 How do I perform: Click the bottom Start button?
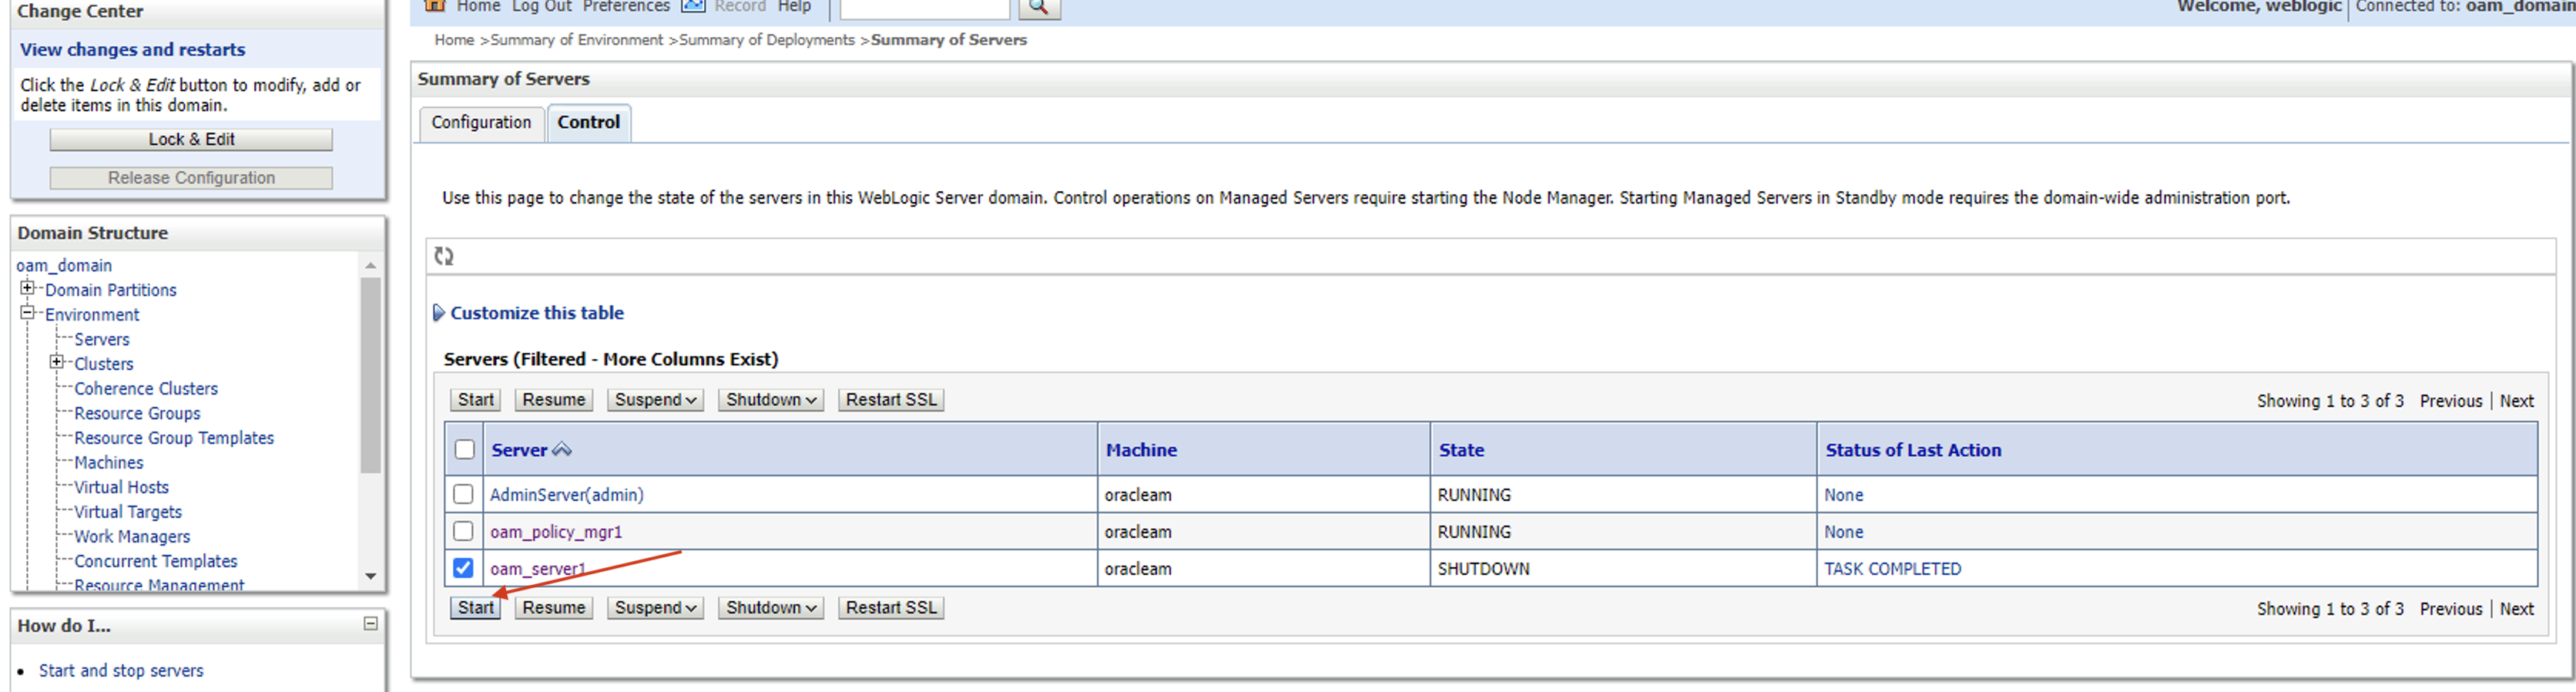click(475, 608)
